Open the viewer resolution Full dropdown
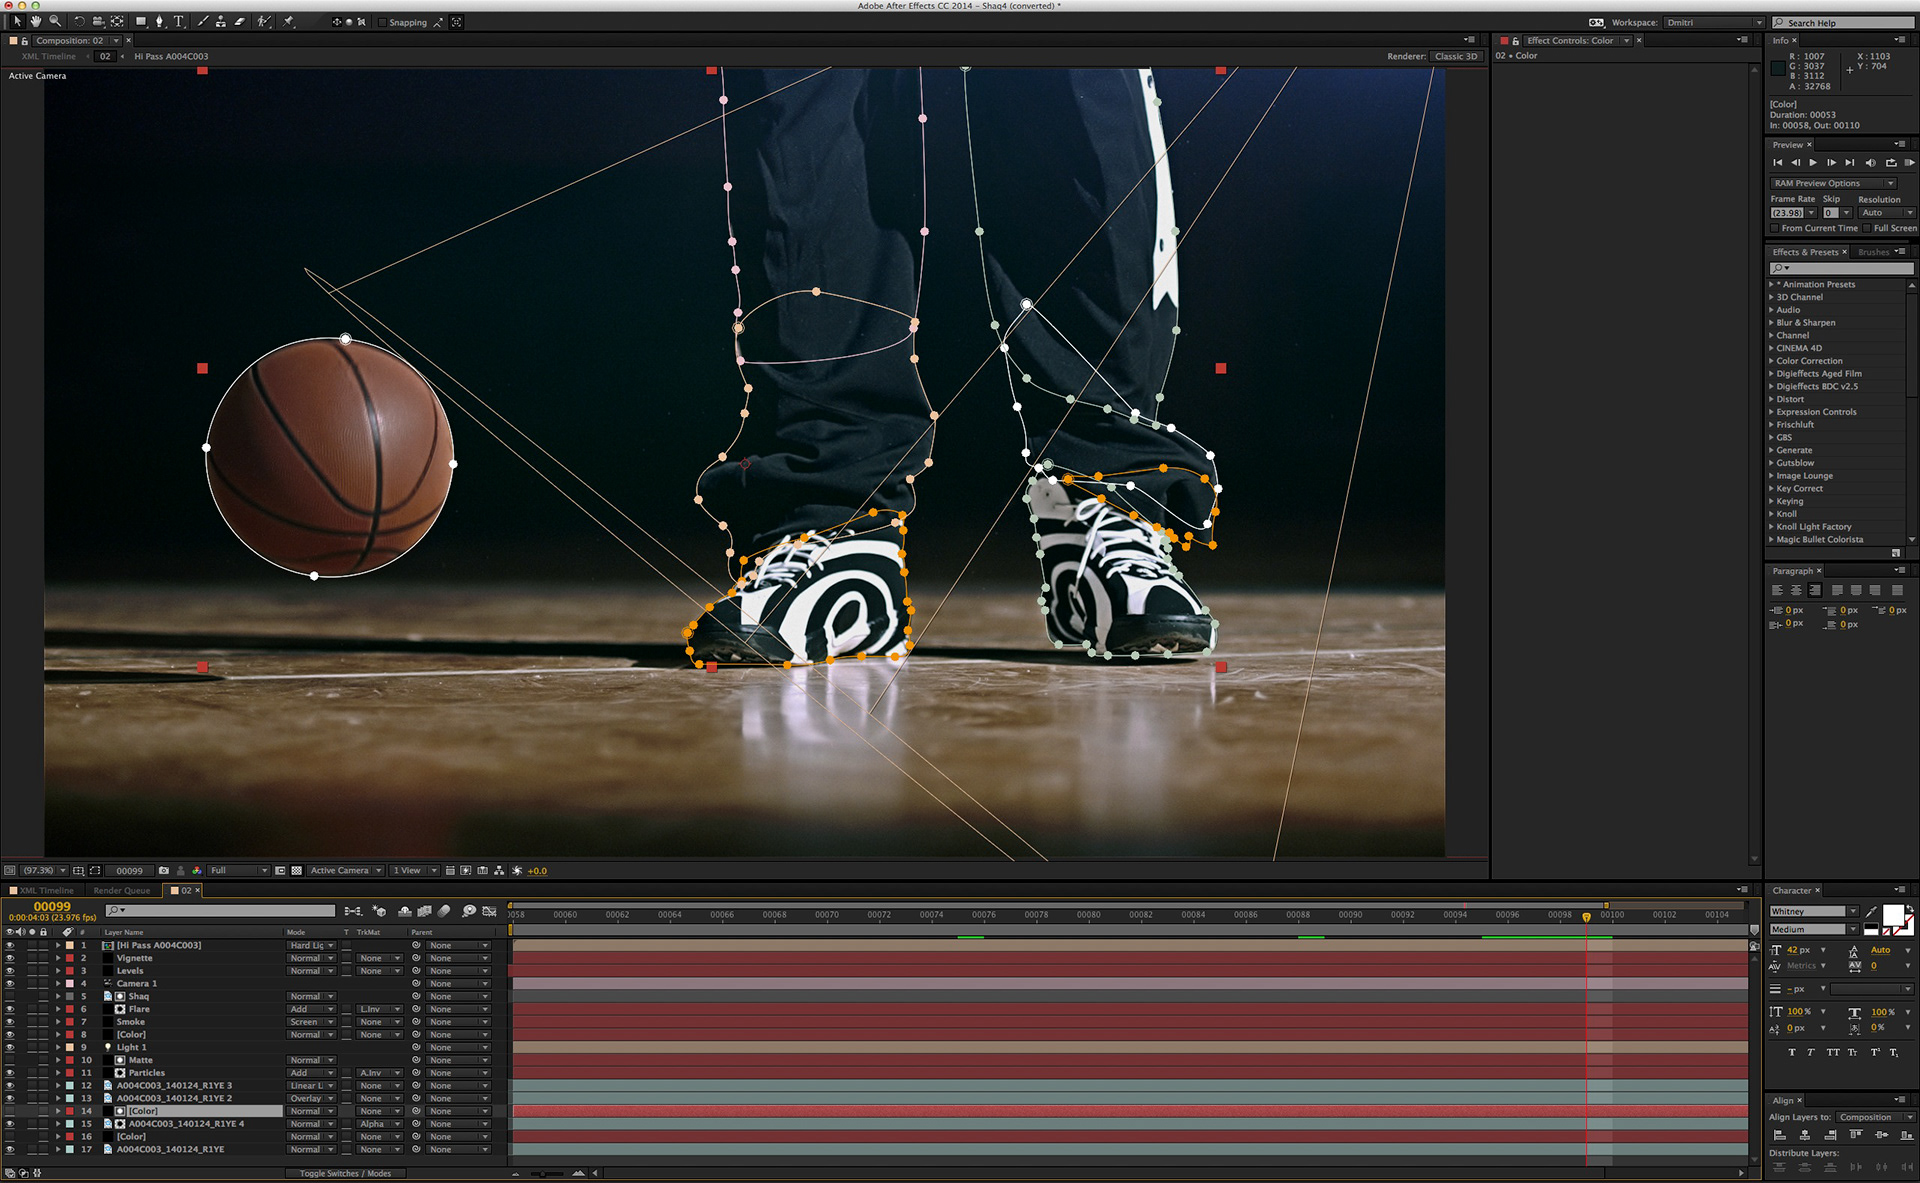The width and height of the screenshot is (1920, 1183). (x=238, y=870)
